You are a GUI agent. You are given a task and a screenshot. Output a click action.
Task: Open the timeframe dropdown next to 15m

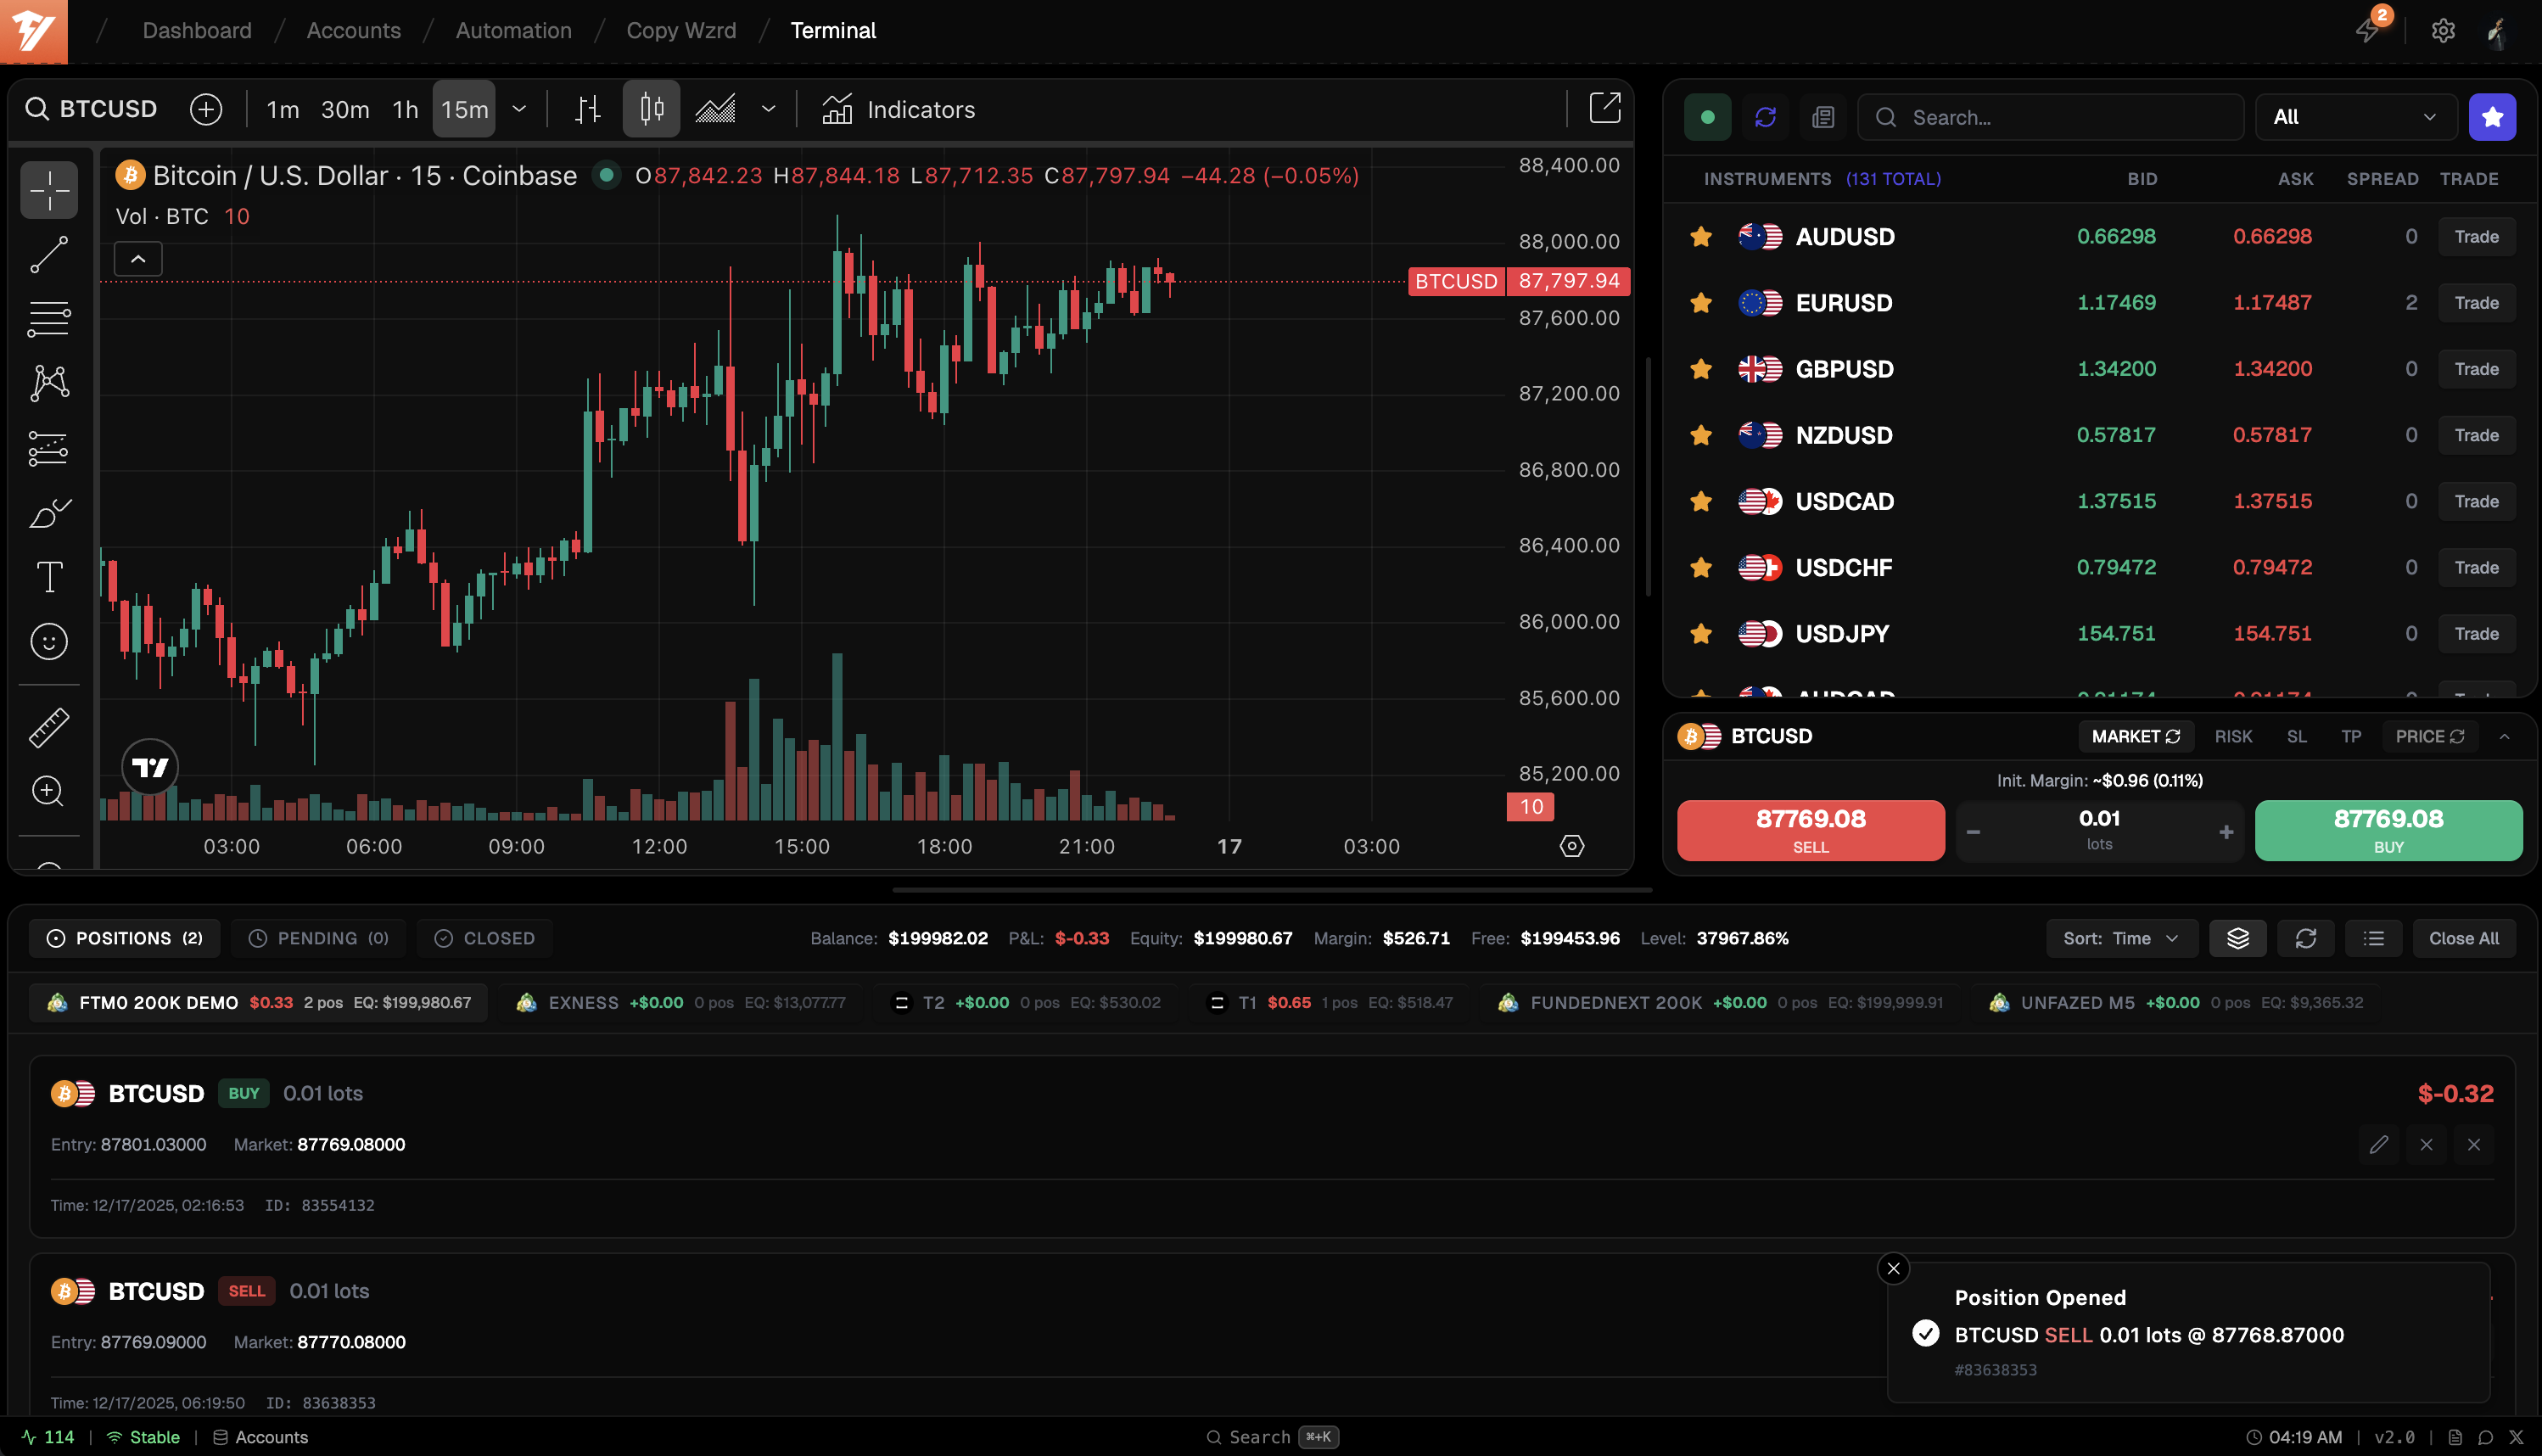point(519,109)
